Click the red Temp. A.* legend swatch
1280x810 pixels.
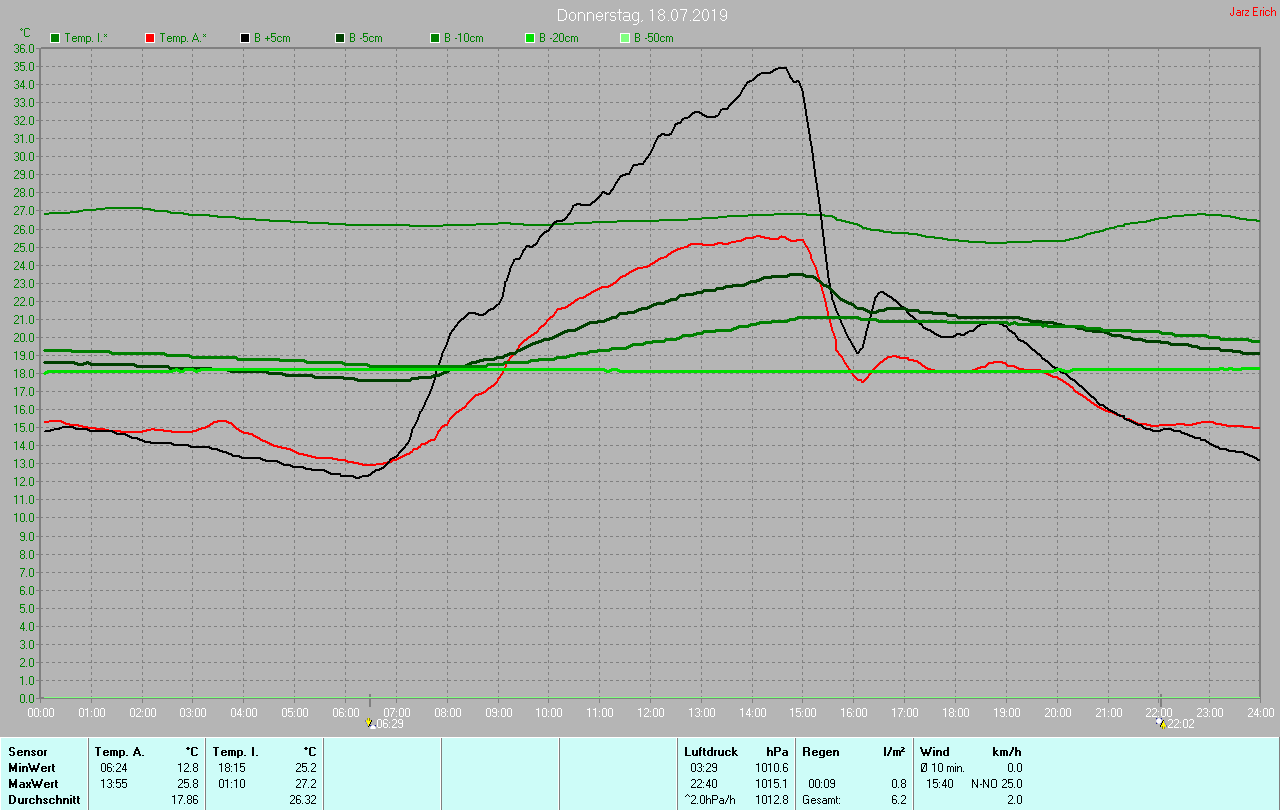click(x=149, y=38)
